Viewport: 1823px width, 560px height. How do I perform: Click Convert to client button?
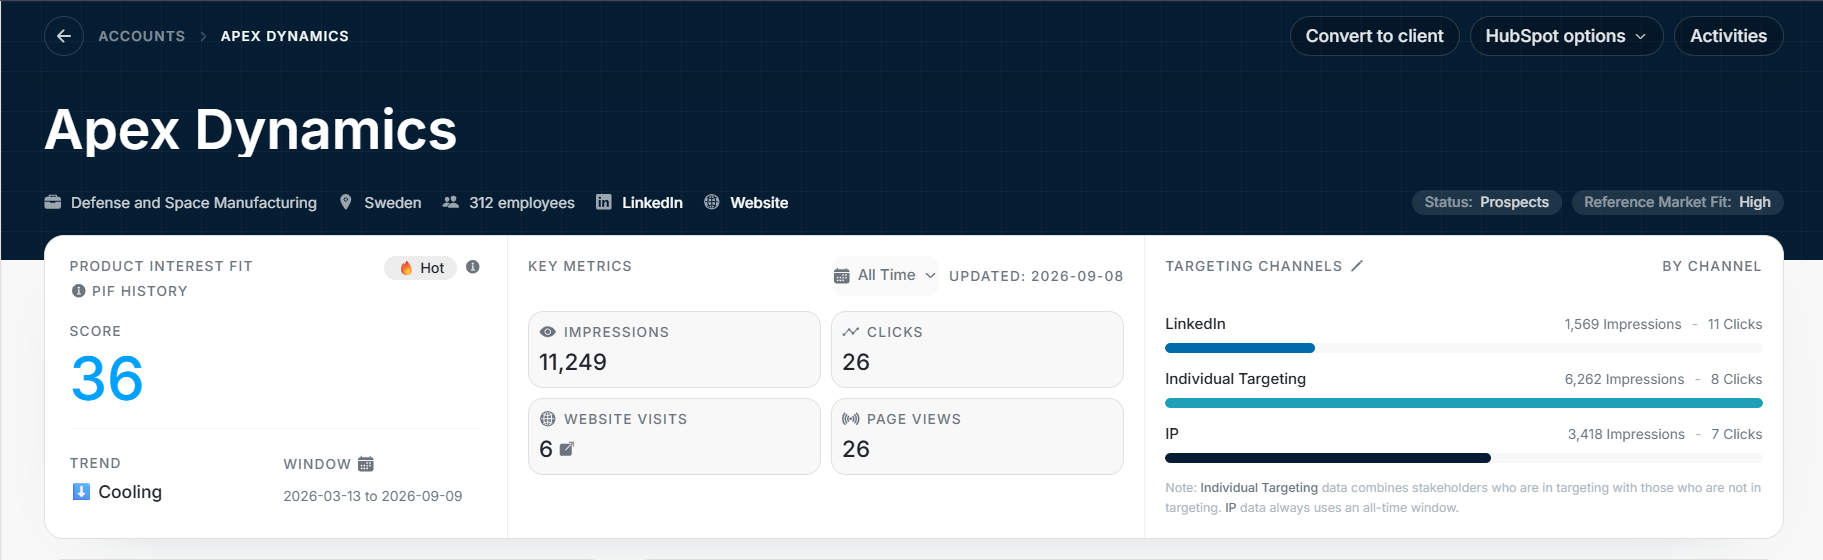point(1374,36)
